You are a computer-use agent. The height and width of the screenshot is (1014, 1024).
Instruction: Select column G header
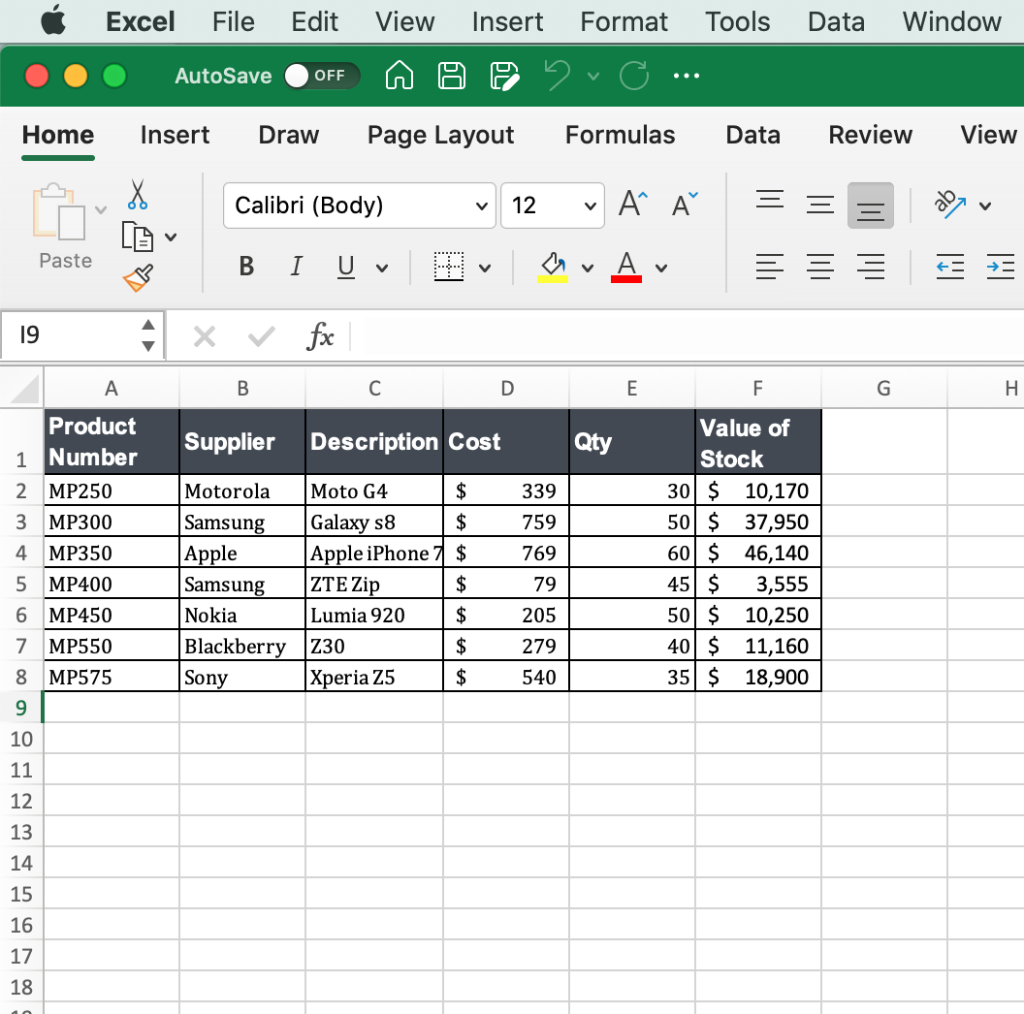pos(884,388)
